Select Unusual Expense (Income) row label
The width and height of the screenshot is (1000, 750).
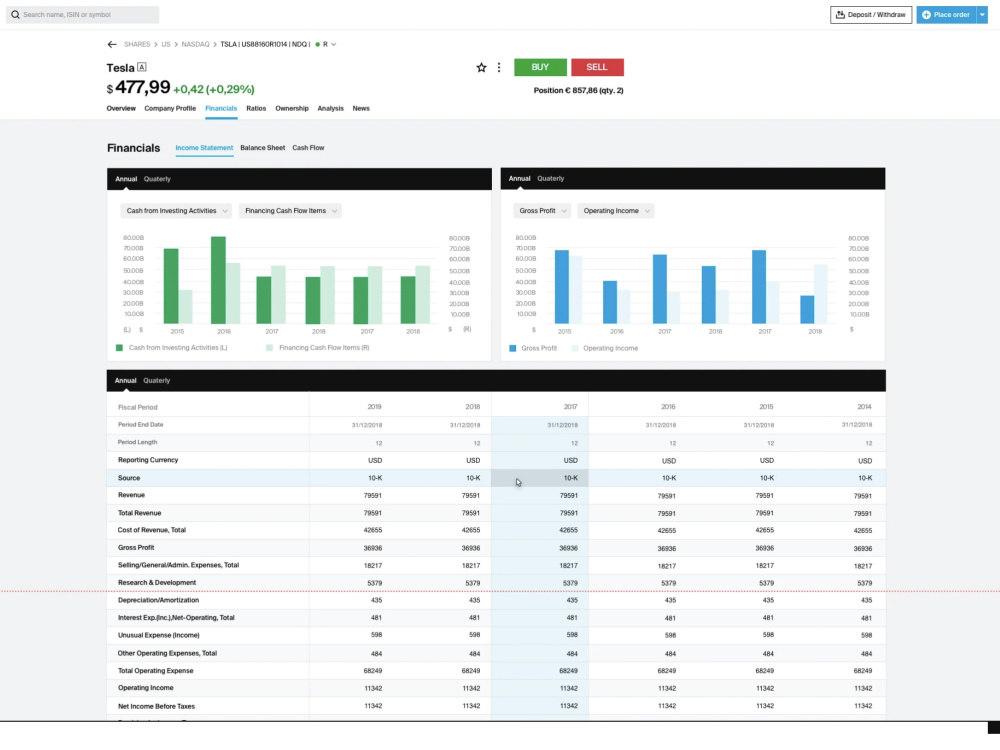(x=159, y=636)
